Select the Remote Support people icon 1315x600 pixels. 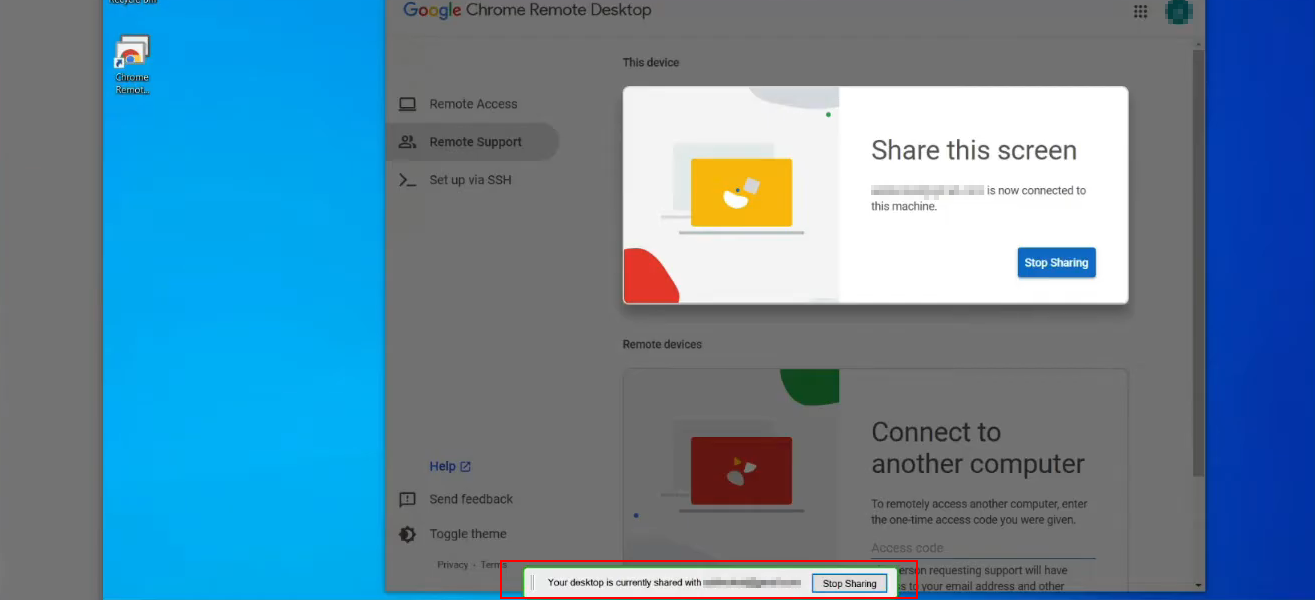407,142
